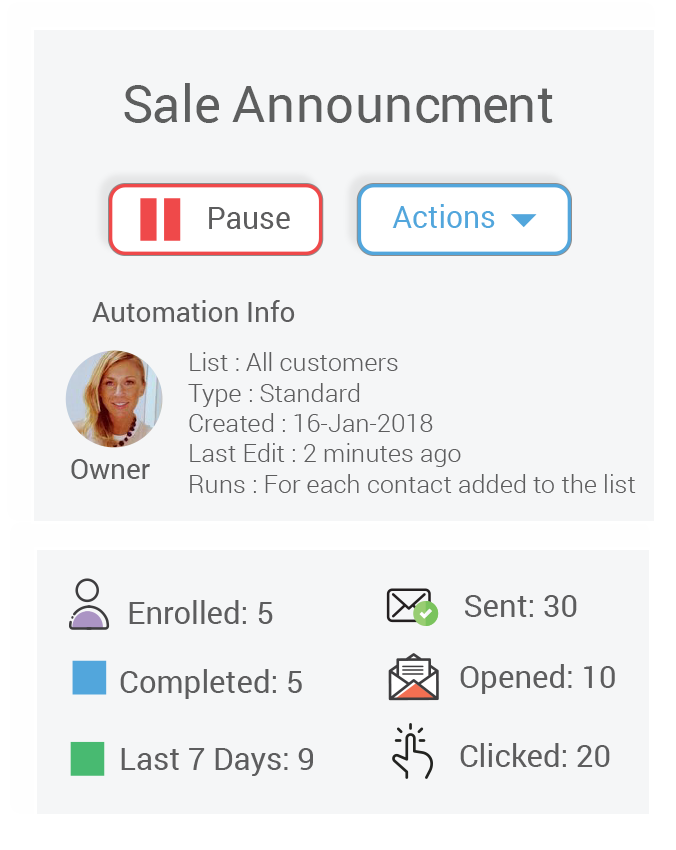This screenshot has height=850, width=676.
Task: Click the blue Completed square
Action: (x=89, y=678)
